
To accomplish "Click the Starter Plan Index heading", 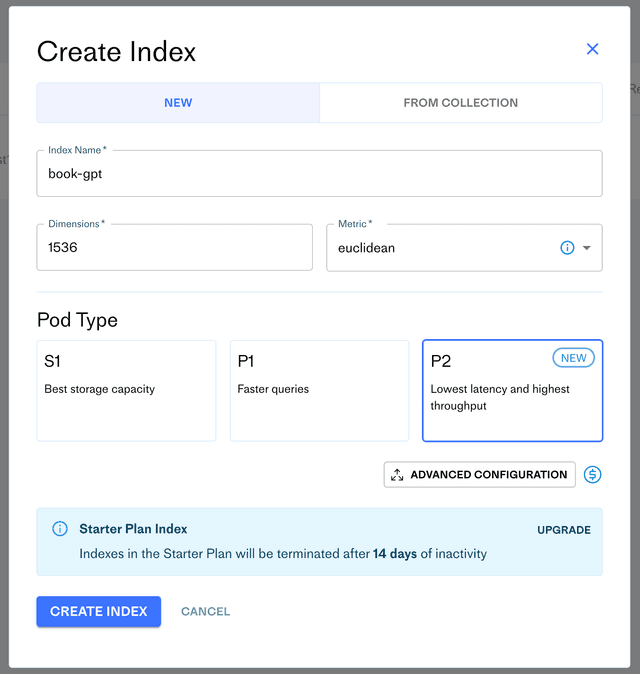I will pos(133,529).
